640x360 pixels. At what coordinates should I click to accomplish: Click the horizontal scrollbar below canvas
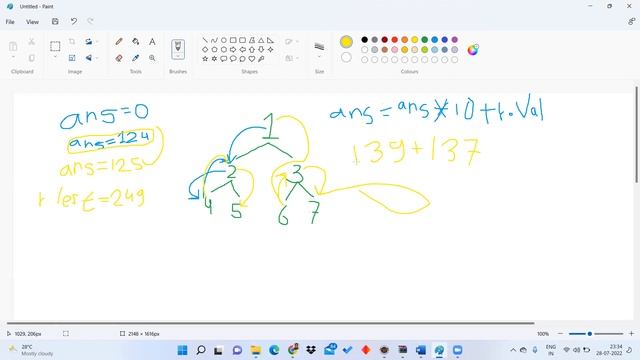pyautogui.click(x=270, y=323)
